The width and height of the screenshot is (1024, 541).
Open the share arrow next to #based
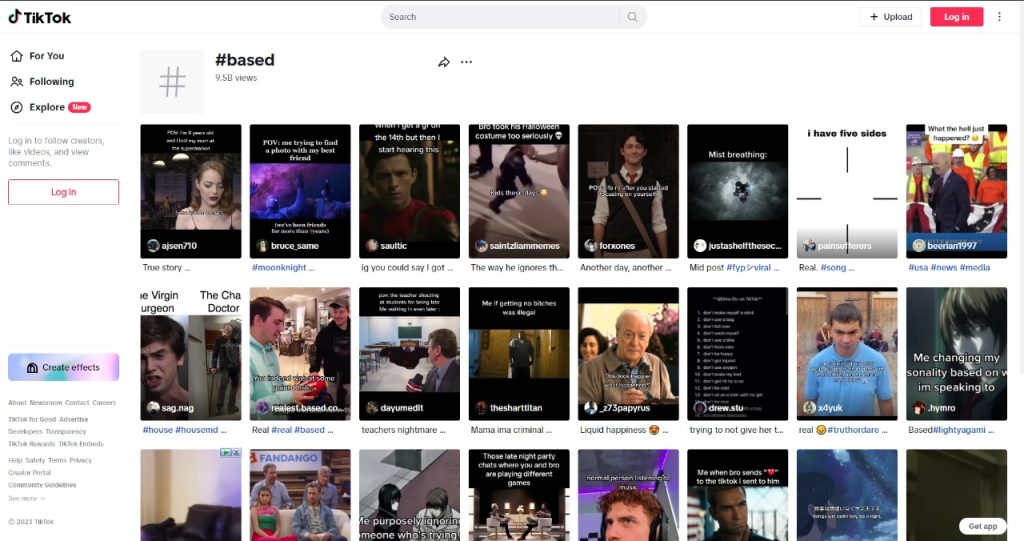pos(444,62)
